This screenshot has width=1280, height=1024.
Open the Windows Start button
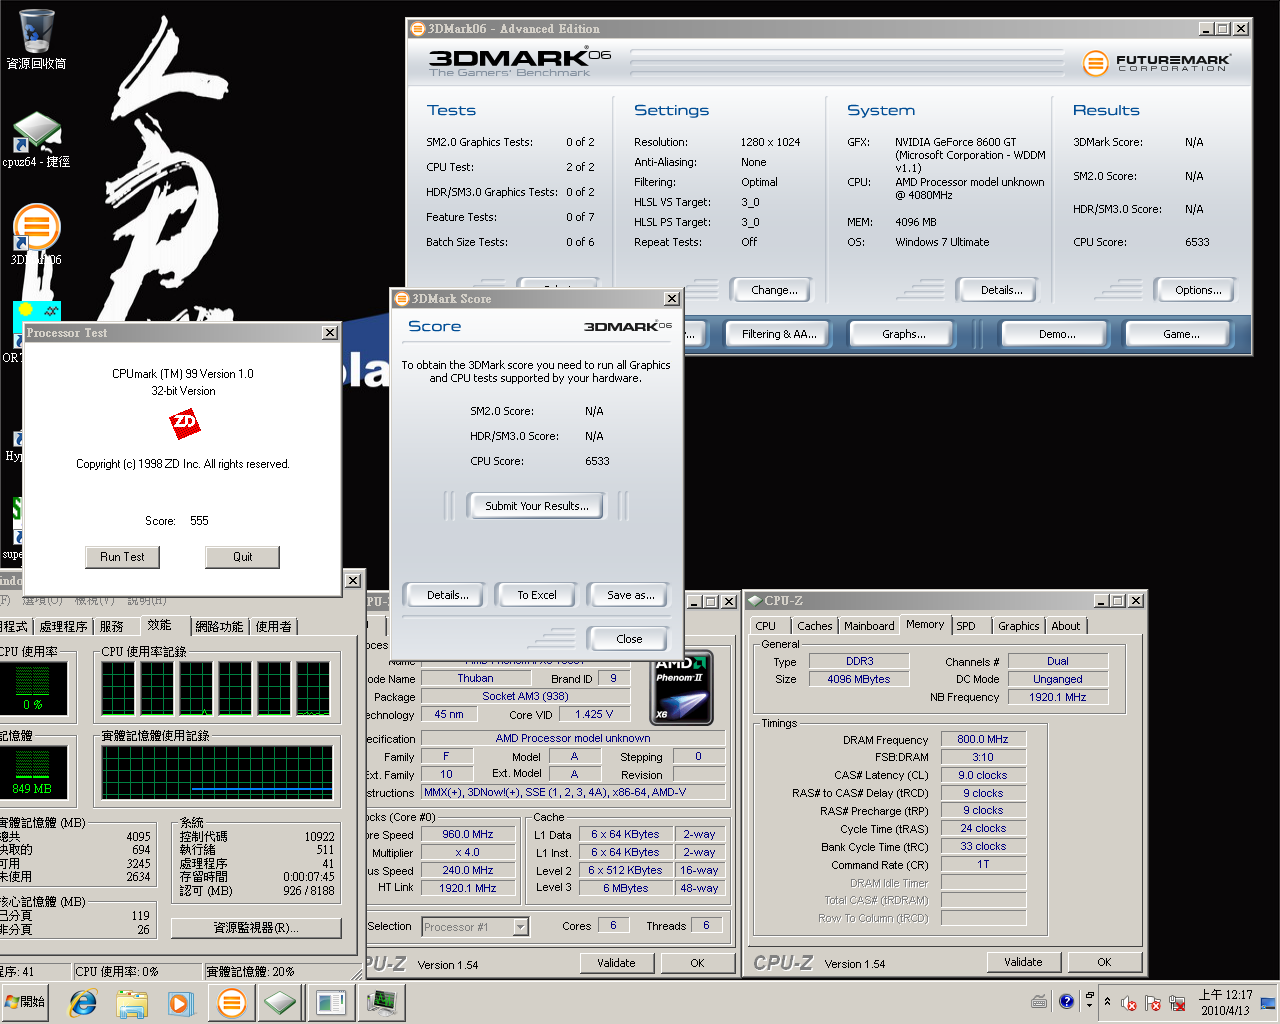coord(26,1001)
